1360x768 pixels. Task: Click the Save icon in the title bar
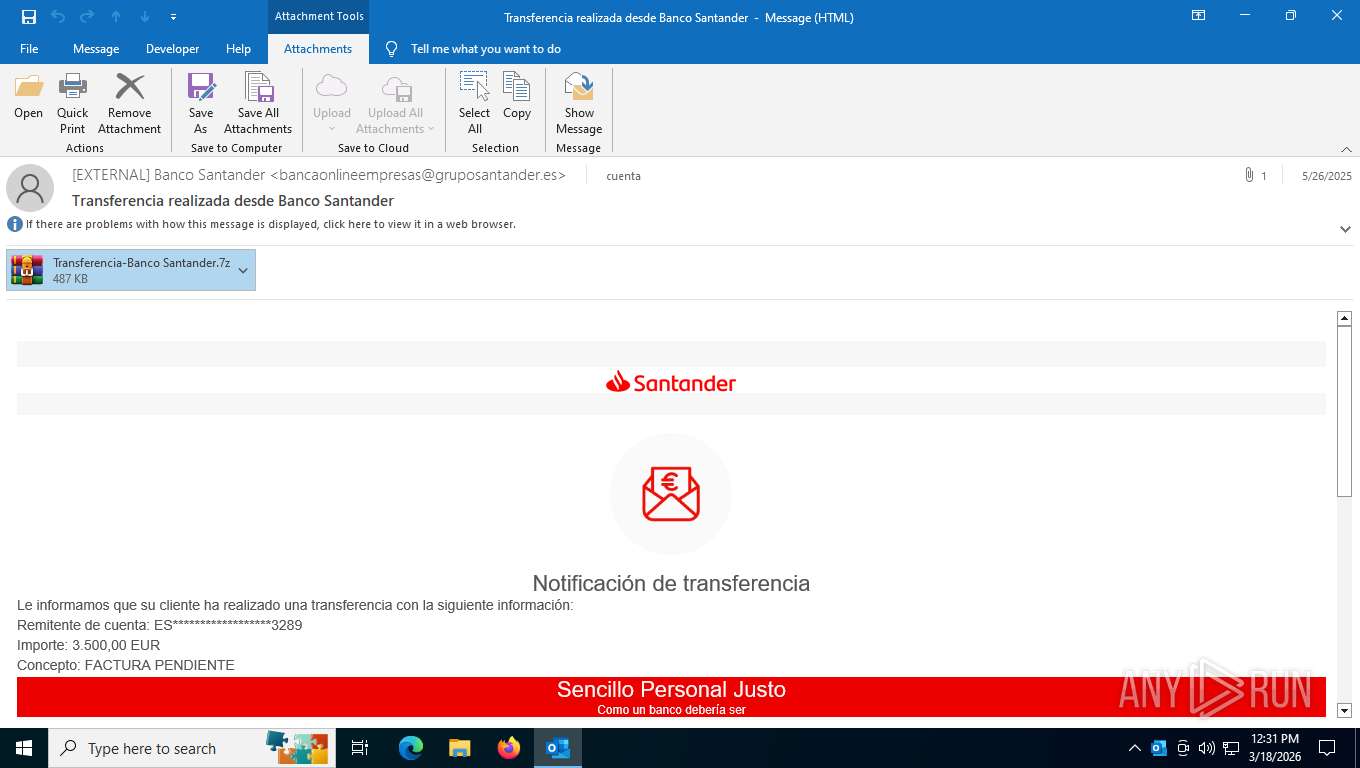click(29, 16)
